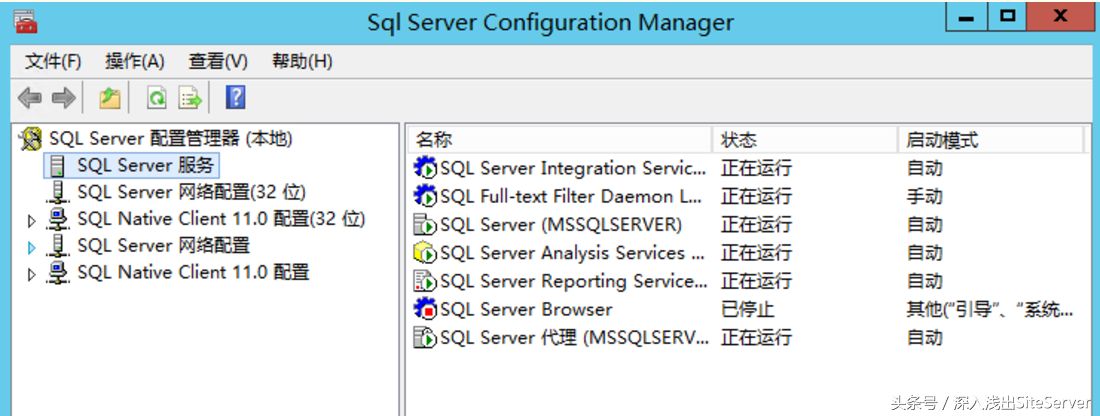Click the SQL Server 配置管理器 root node icon
Viewport: 1100px width, 416px height.
coord(30,139)
